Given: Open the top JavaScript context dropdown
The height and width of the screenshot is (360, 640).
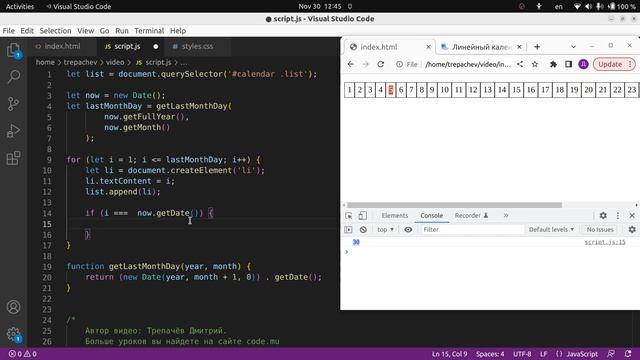Looking at the screenshot, I should coord(385,230).
